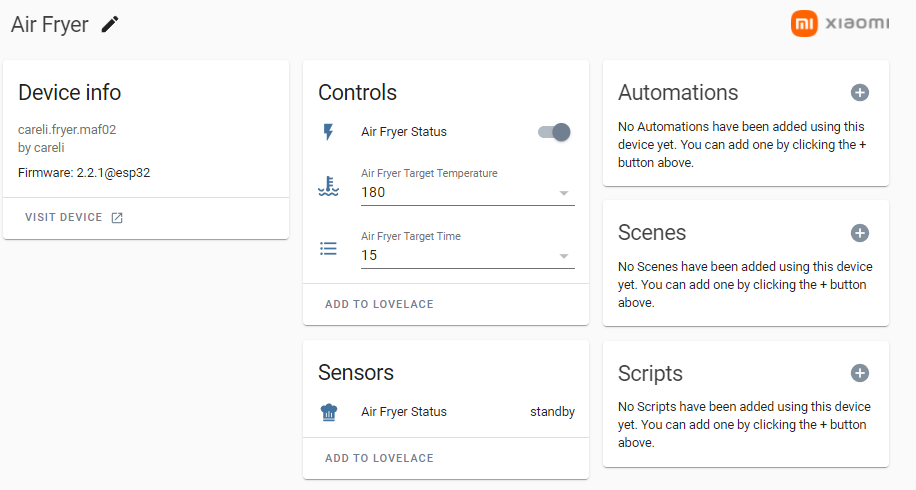Image resolution: width=916 pixels, height=490 pixels.
Task: Click the chef hat sensor icon
Action: point(329,412)
